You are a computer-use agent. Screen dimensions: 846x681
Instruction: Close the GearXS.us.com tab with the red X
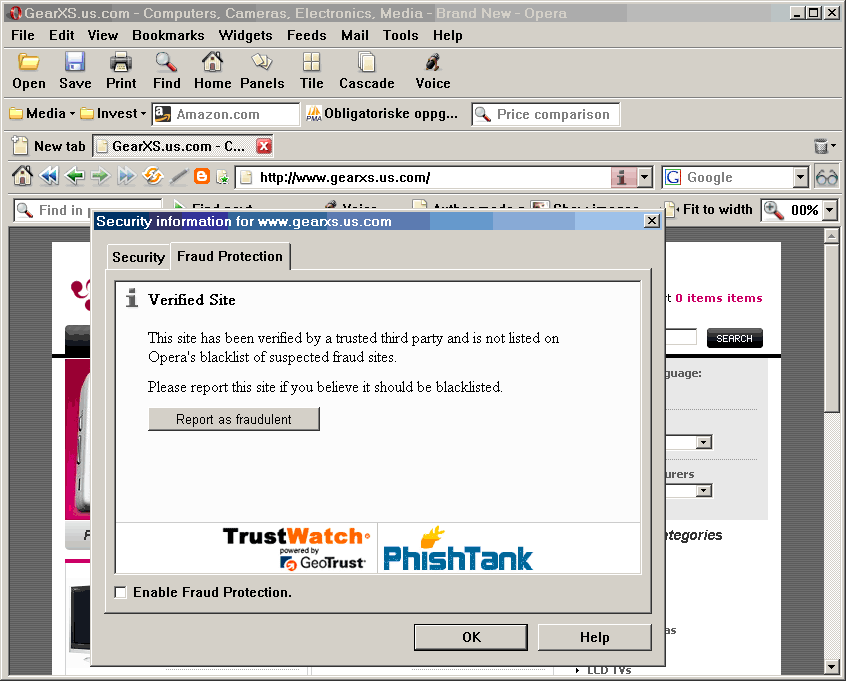263,146
